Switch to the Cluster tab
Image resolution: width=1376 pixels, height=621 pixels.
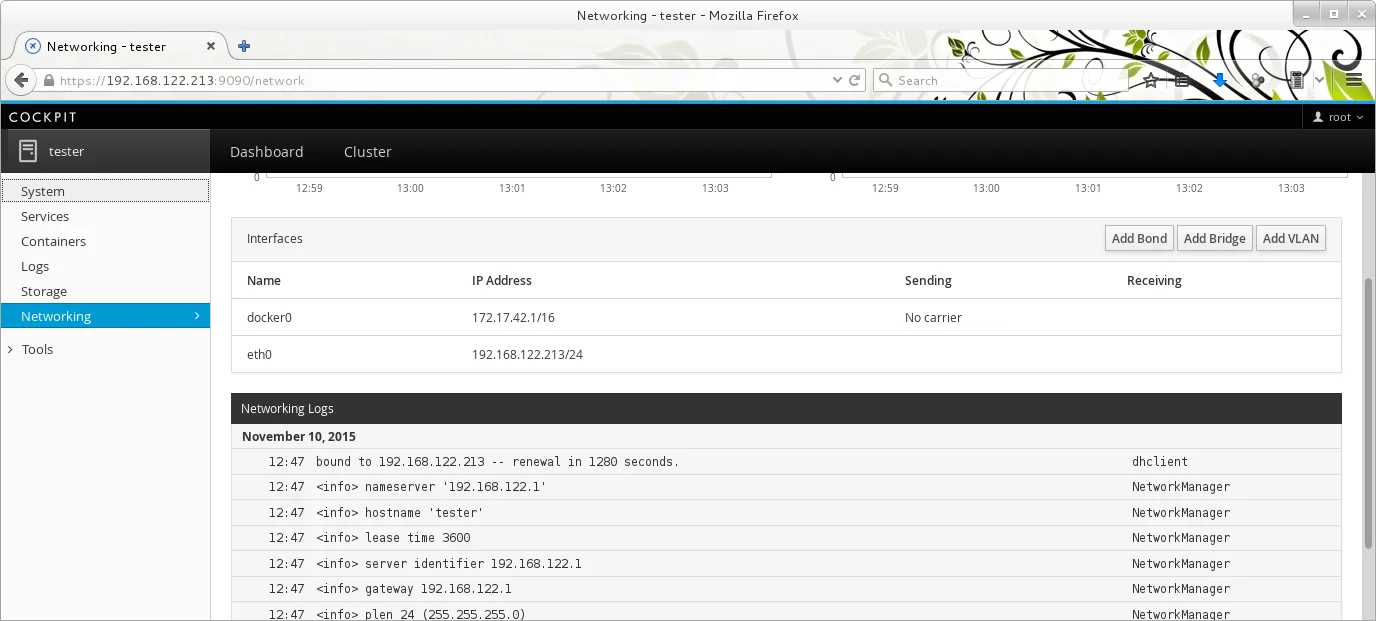click(367, 152)
